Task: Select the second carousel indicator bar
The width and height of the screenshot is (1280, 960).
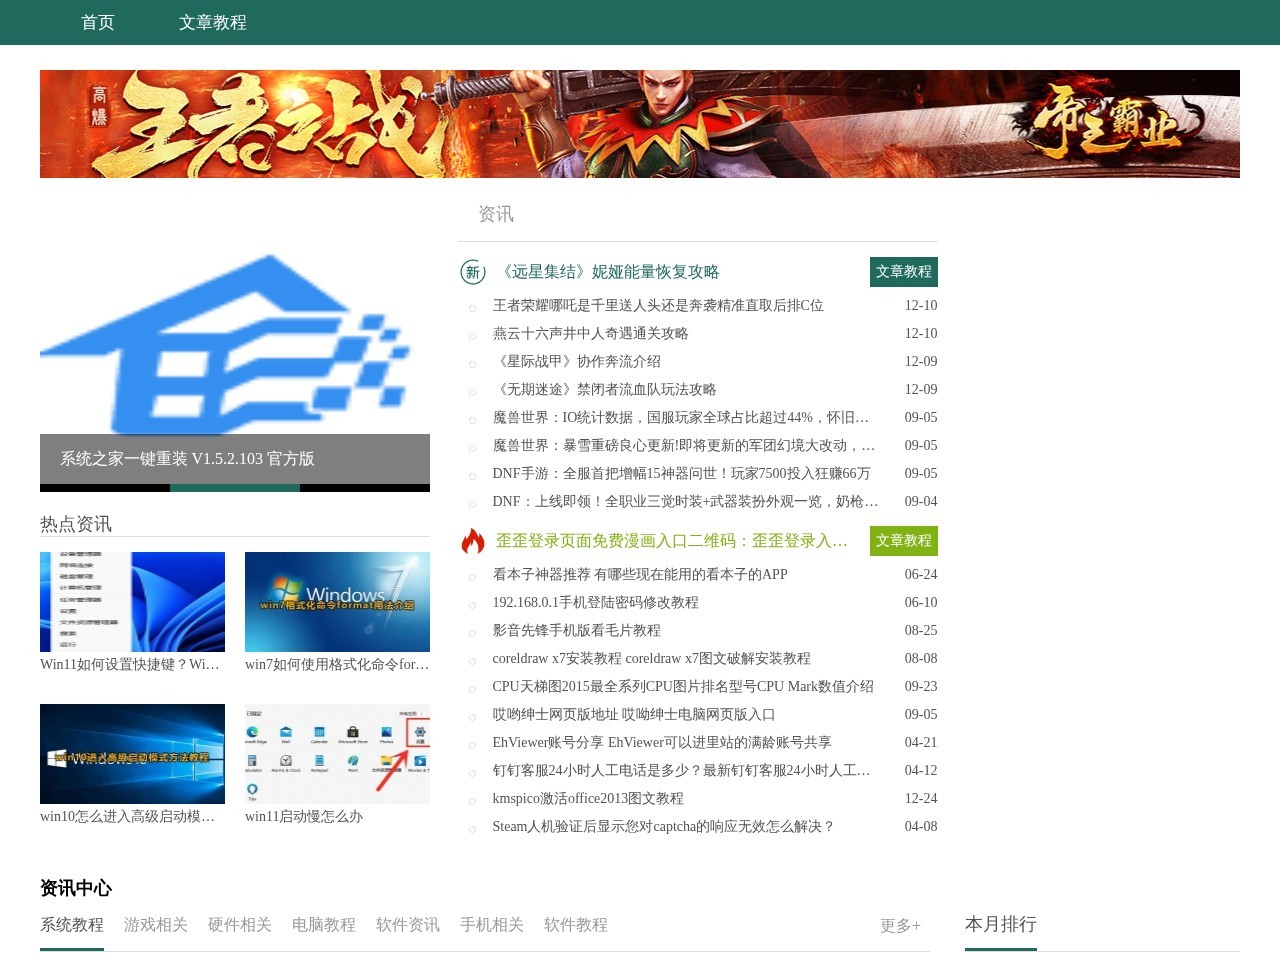Action: point(234,488)
